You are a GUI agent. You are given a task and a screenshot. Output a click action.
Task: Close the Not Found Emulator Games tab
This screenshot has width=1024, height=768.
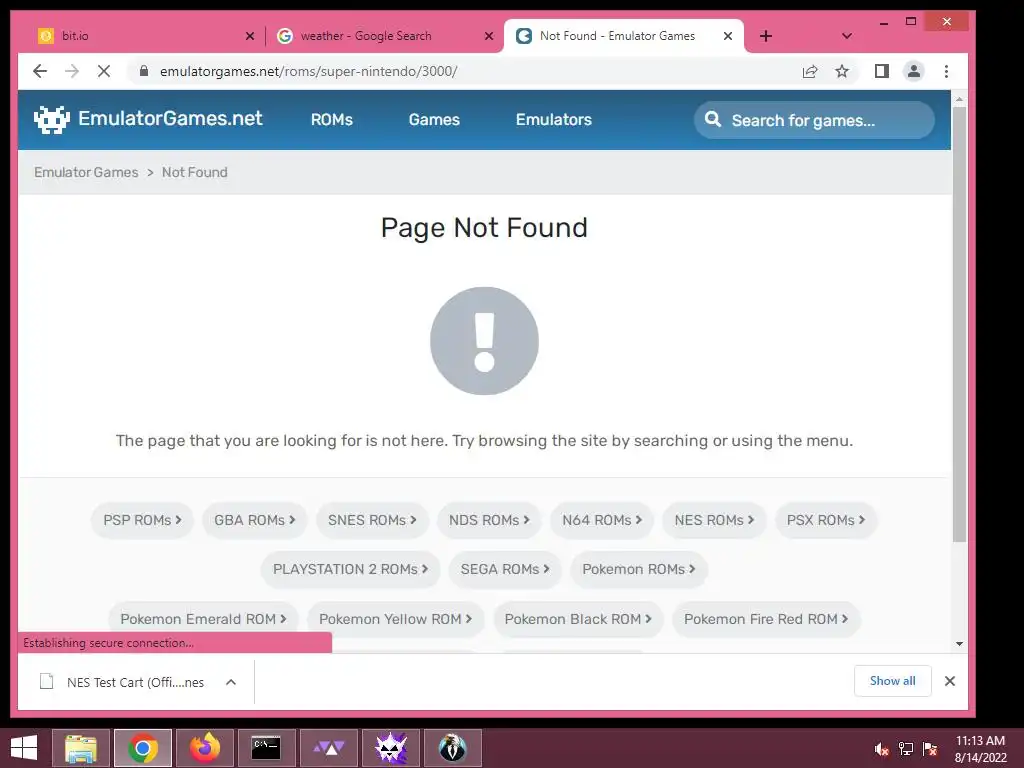click(x=728, y=36)
